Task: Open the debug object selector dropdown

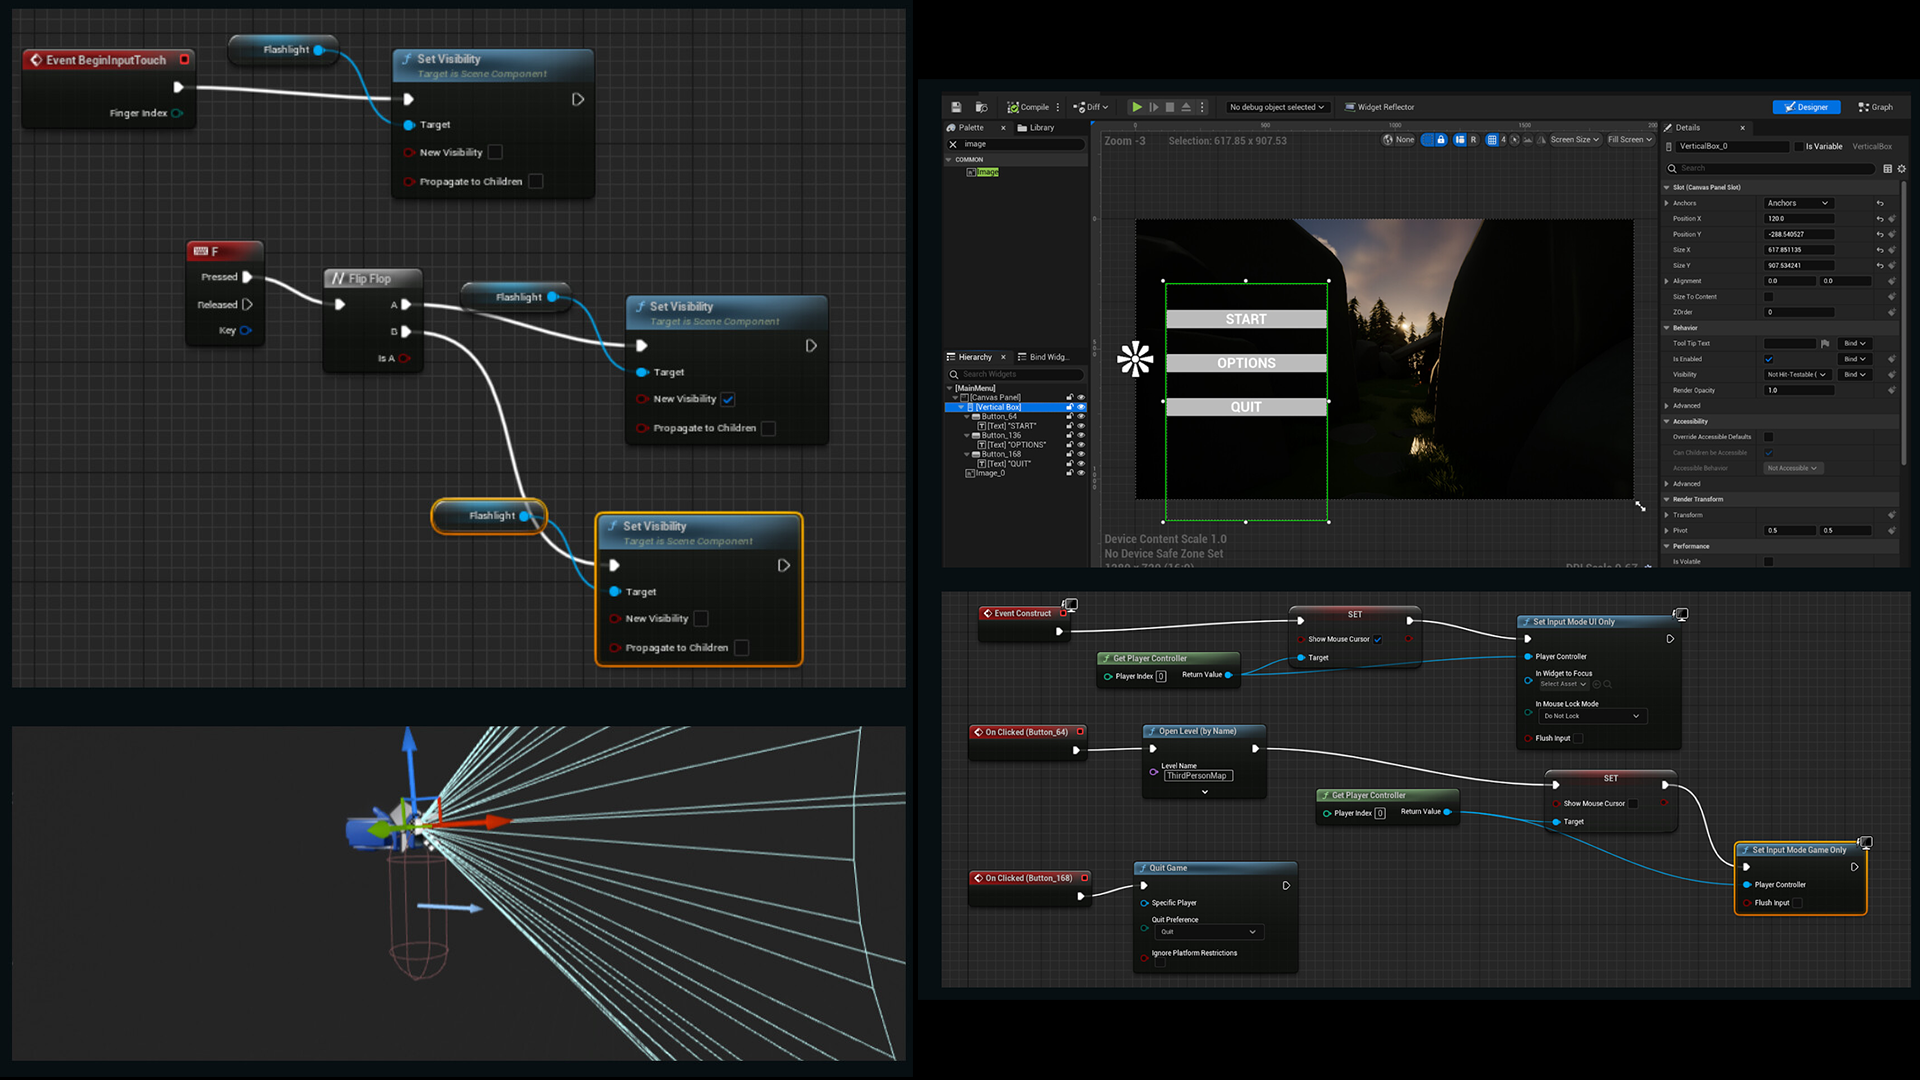Action: 1277,107
